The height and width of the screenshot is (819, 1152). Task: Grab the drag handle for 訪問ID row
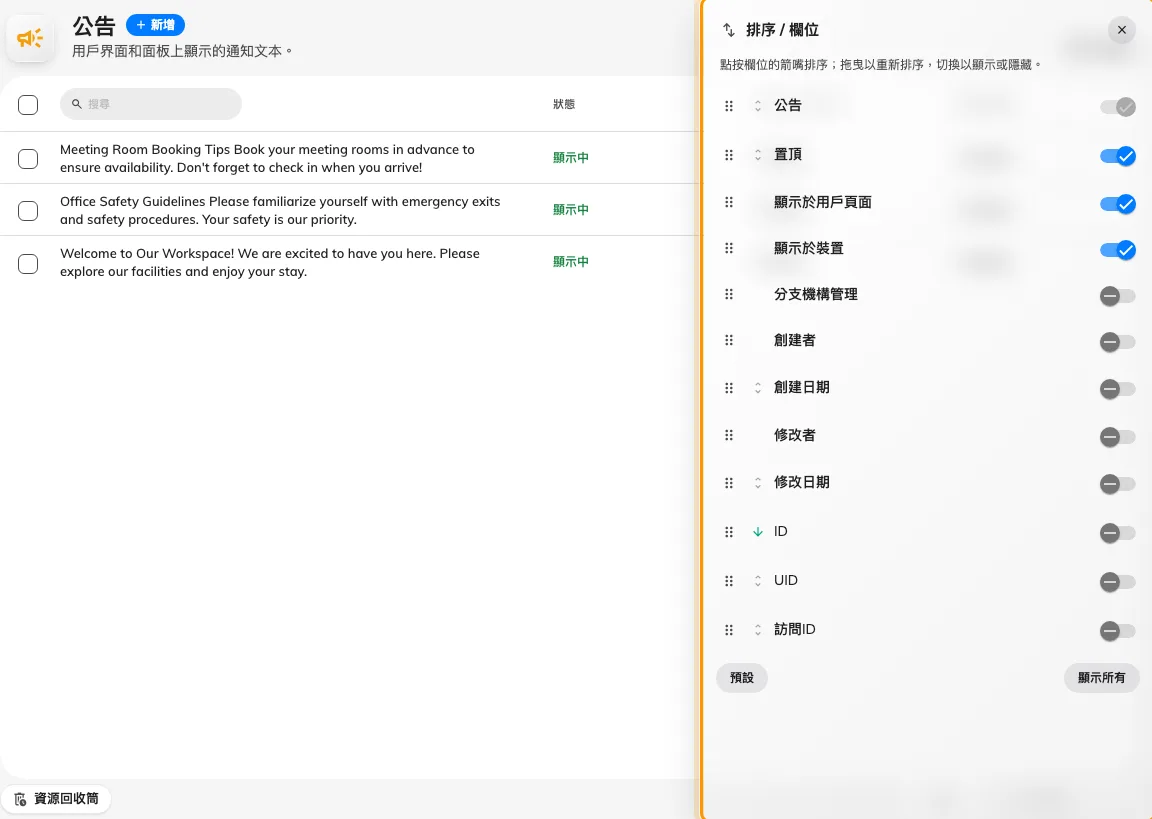(729, 630)
